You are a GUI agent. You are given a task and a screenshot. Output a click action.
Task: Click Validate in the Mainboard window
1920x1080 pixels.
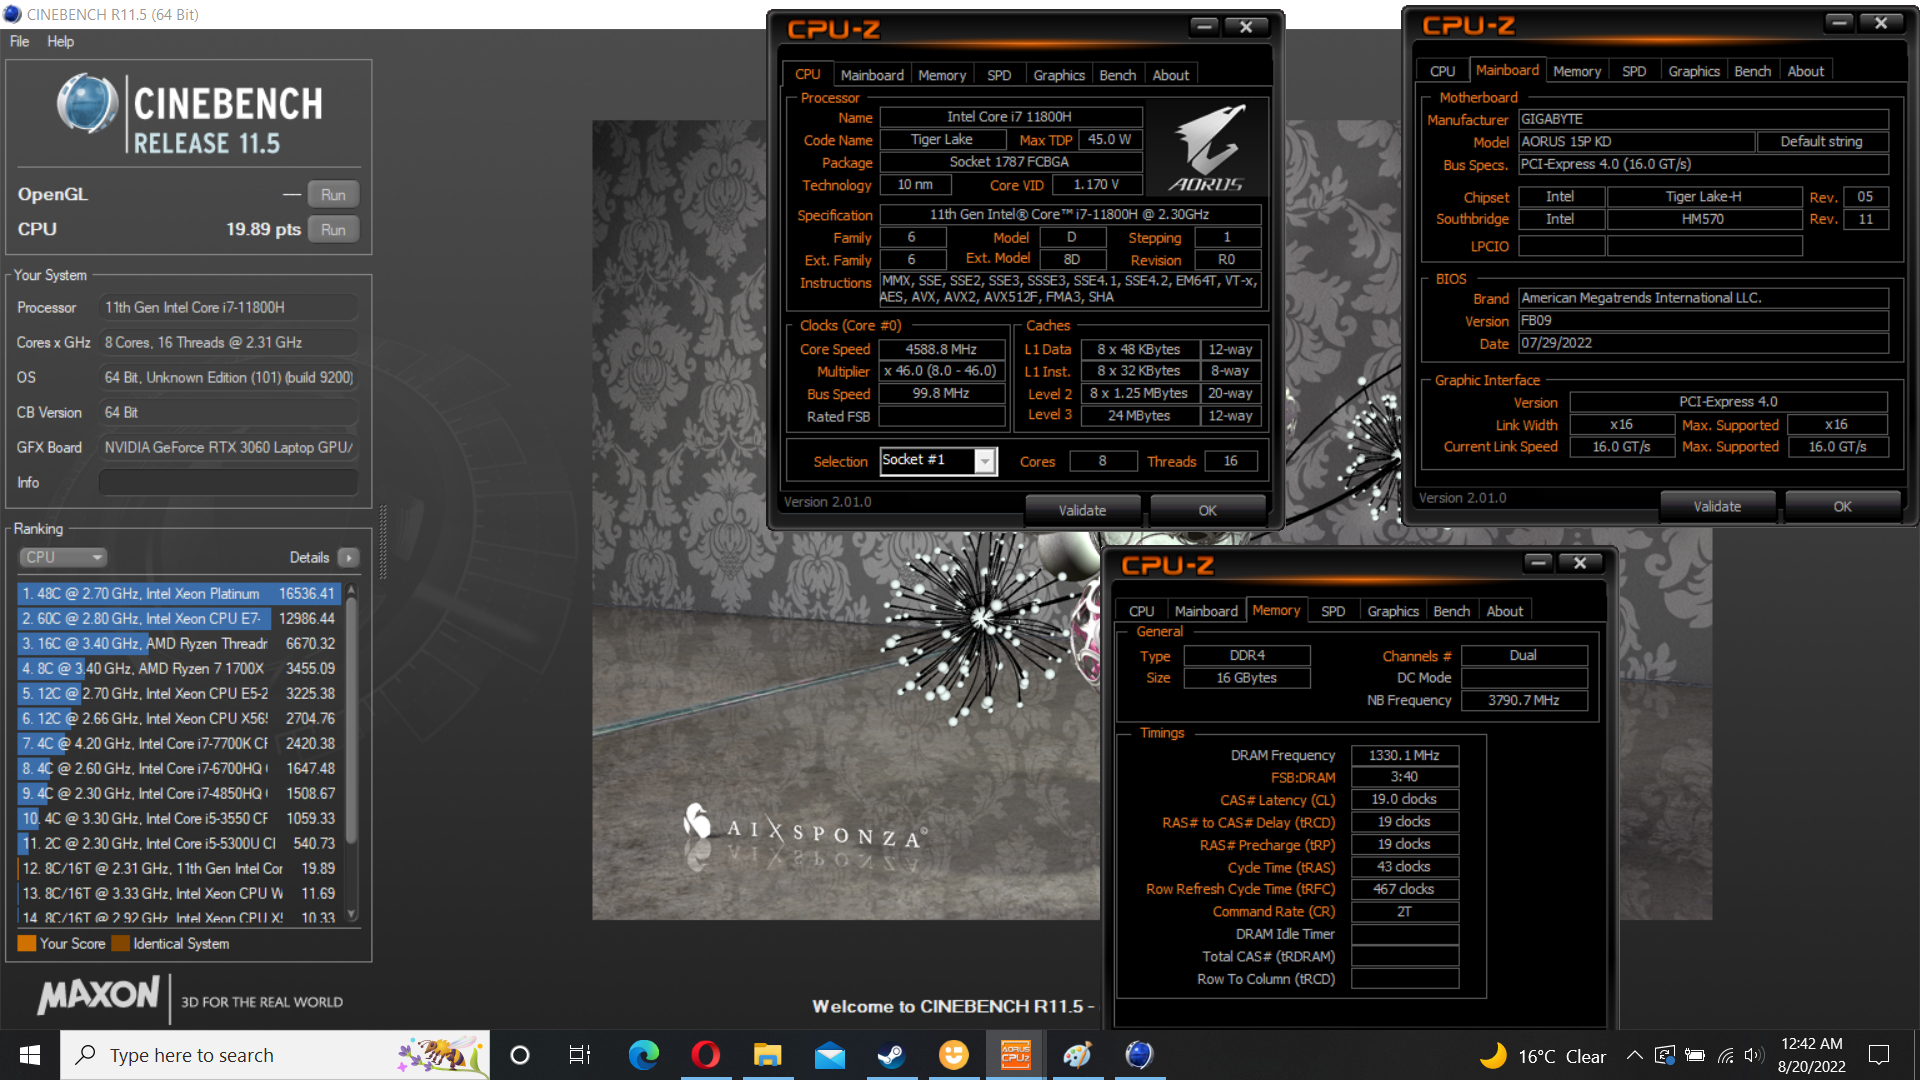tap(1717, 506)
